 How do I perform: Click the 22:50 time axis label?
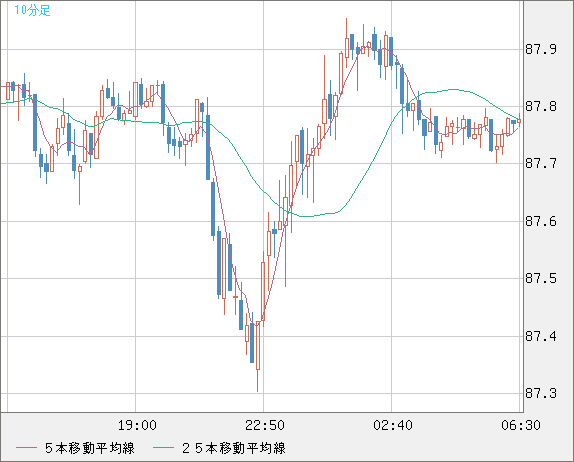265,425
